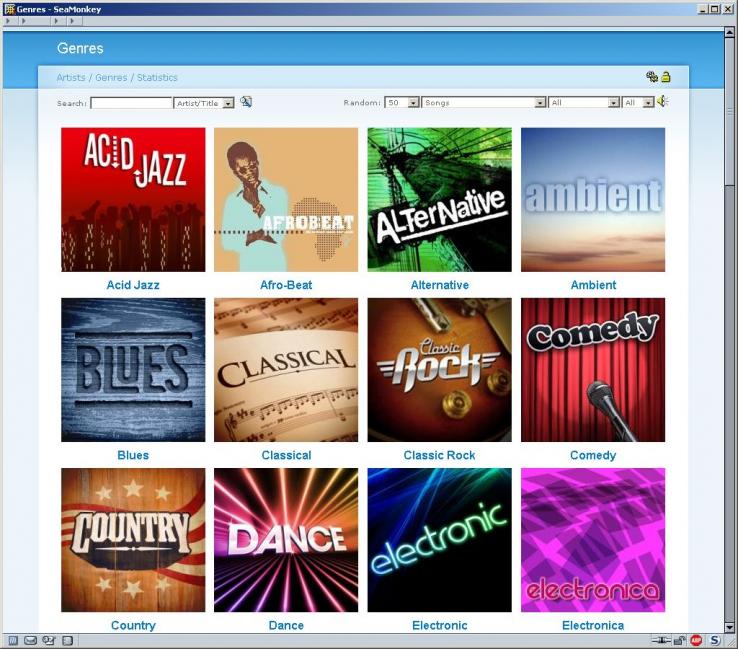738x649 pixels.
Task: Select the Afrobeat cover thumbnail
Action: (x=286, y=200)
